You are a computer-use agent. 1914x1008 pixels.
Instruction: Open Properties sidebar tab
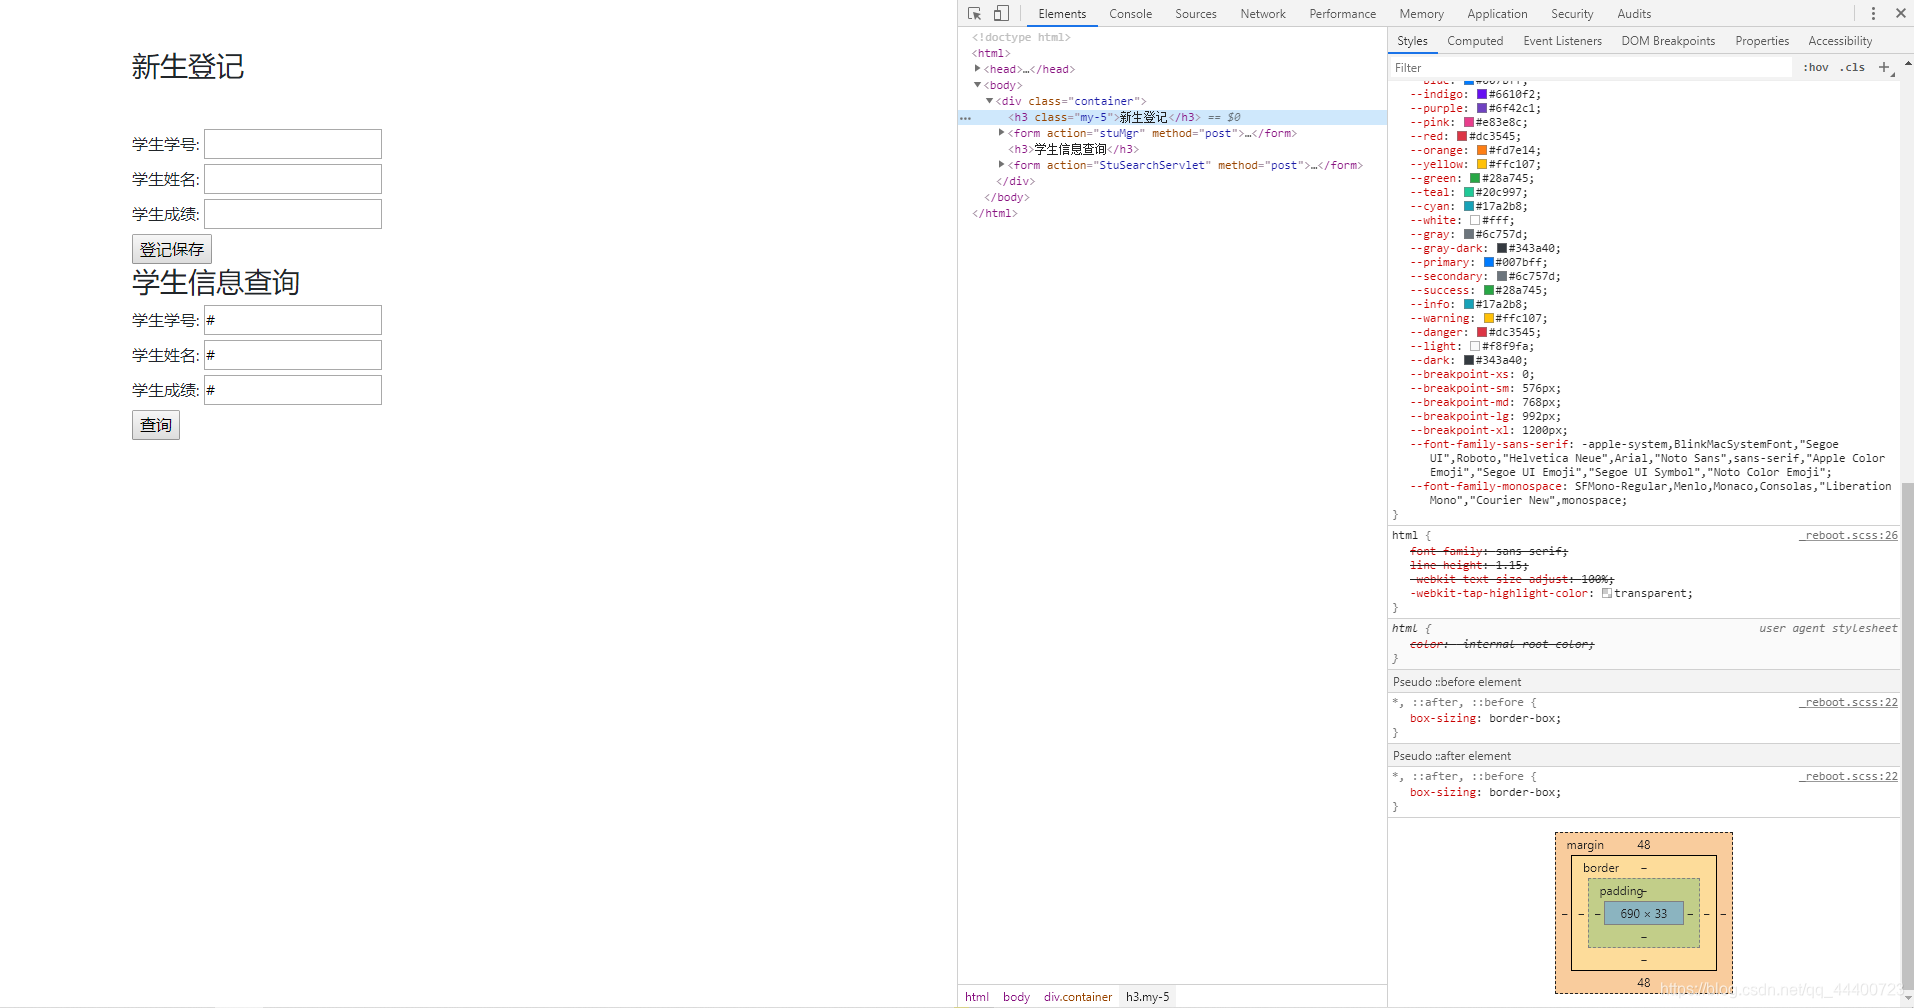click(x=1762, y=41)
